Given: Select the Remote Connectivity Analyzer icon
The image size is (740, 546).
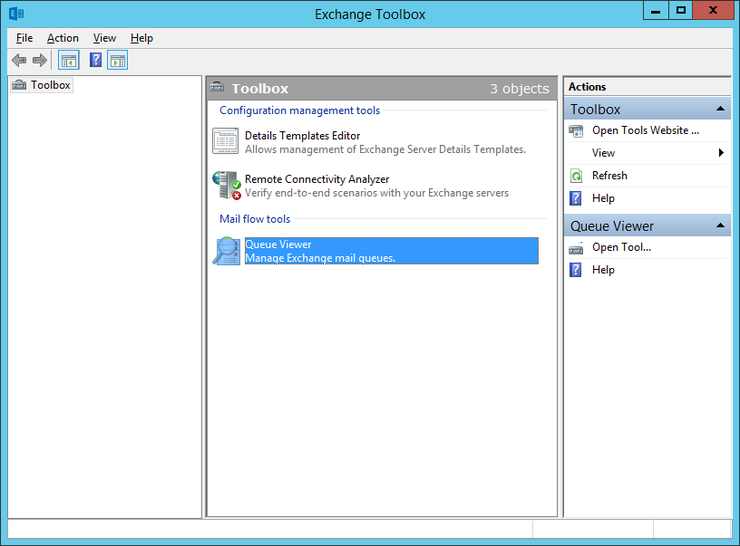Looking at the screenshot, I should (x=226, y=186).
